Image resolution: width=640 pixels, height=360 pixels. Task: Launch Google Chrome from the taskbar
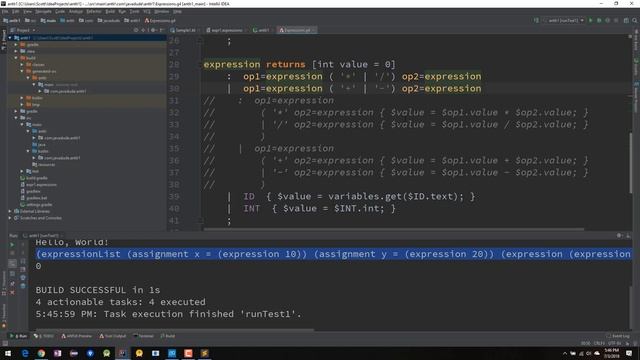(x=41, y=353)
